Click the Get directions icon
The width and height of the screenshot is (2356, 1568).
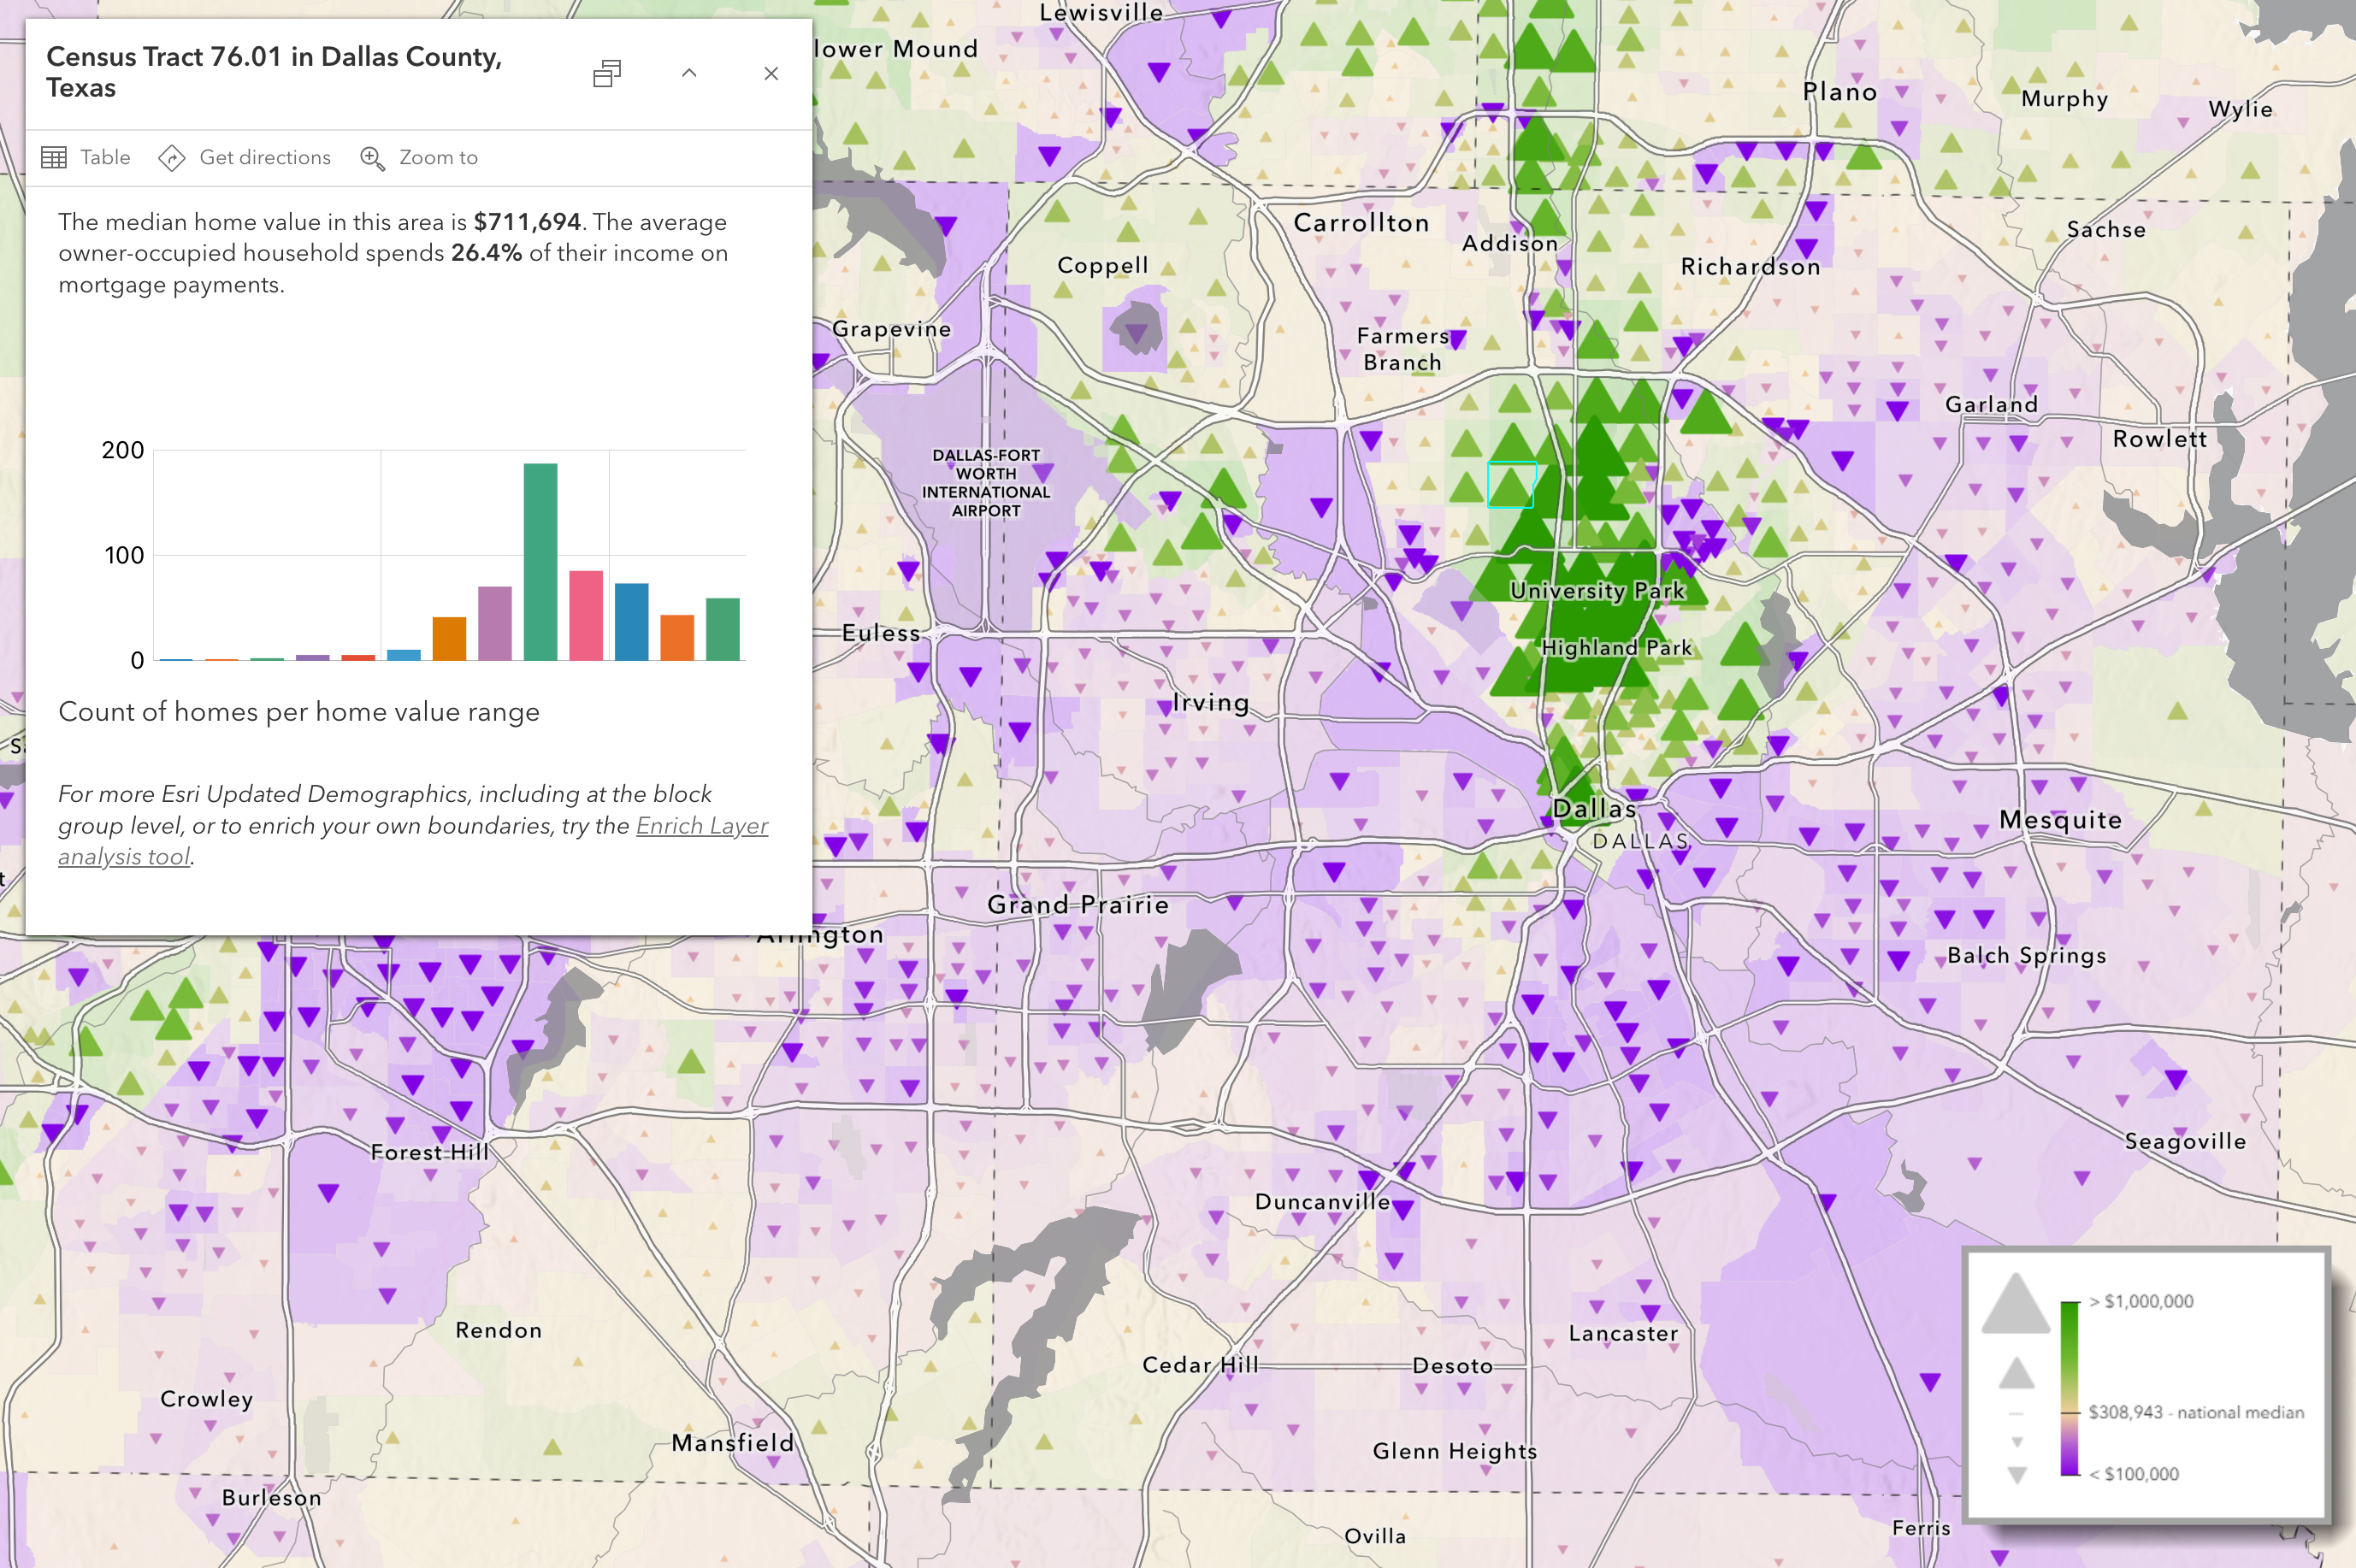(172, 158)
